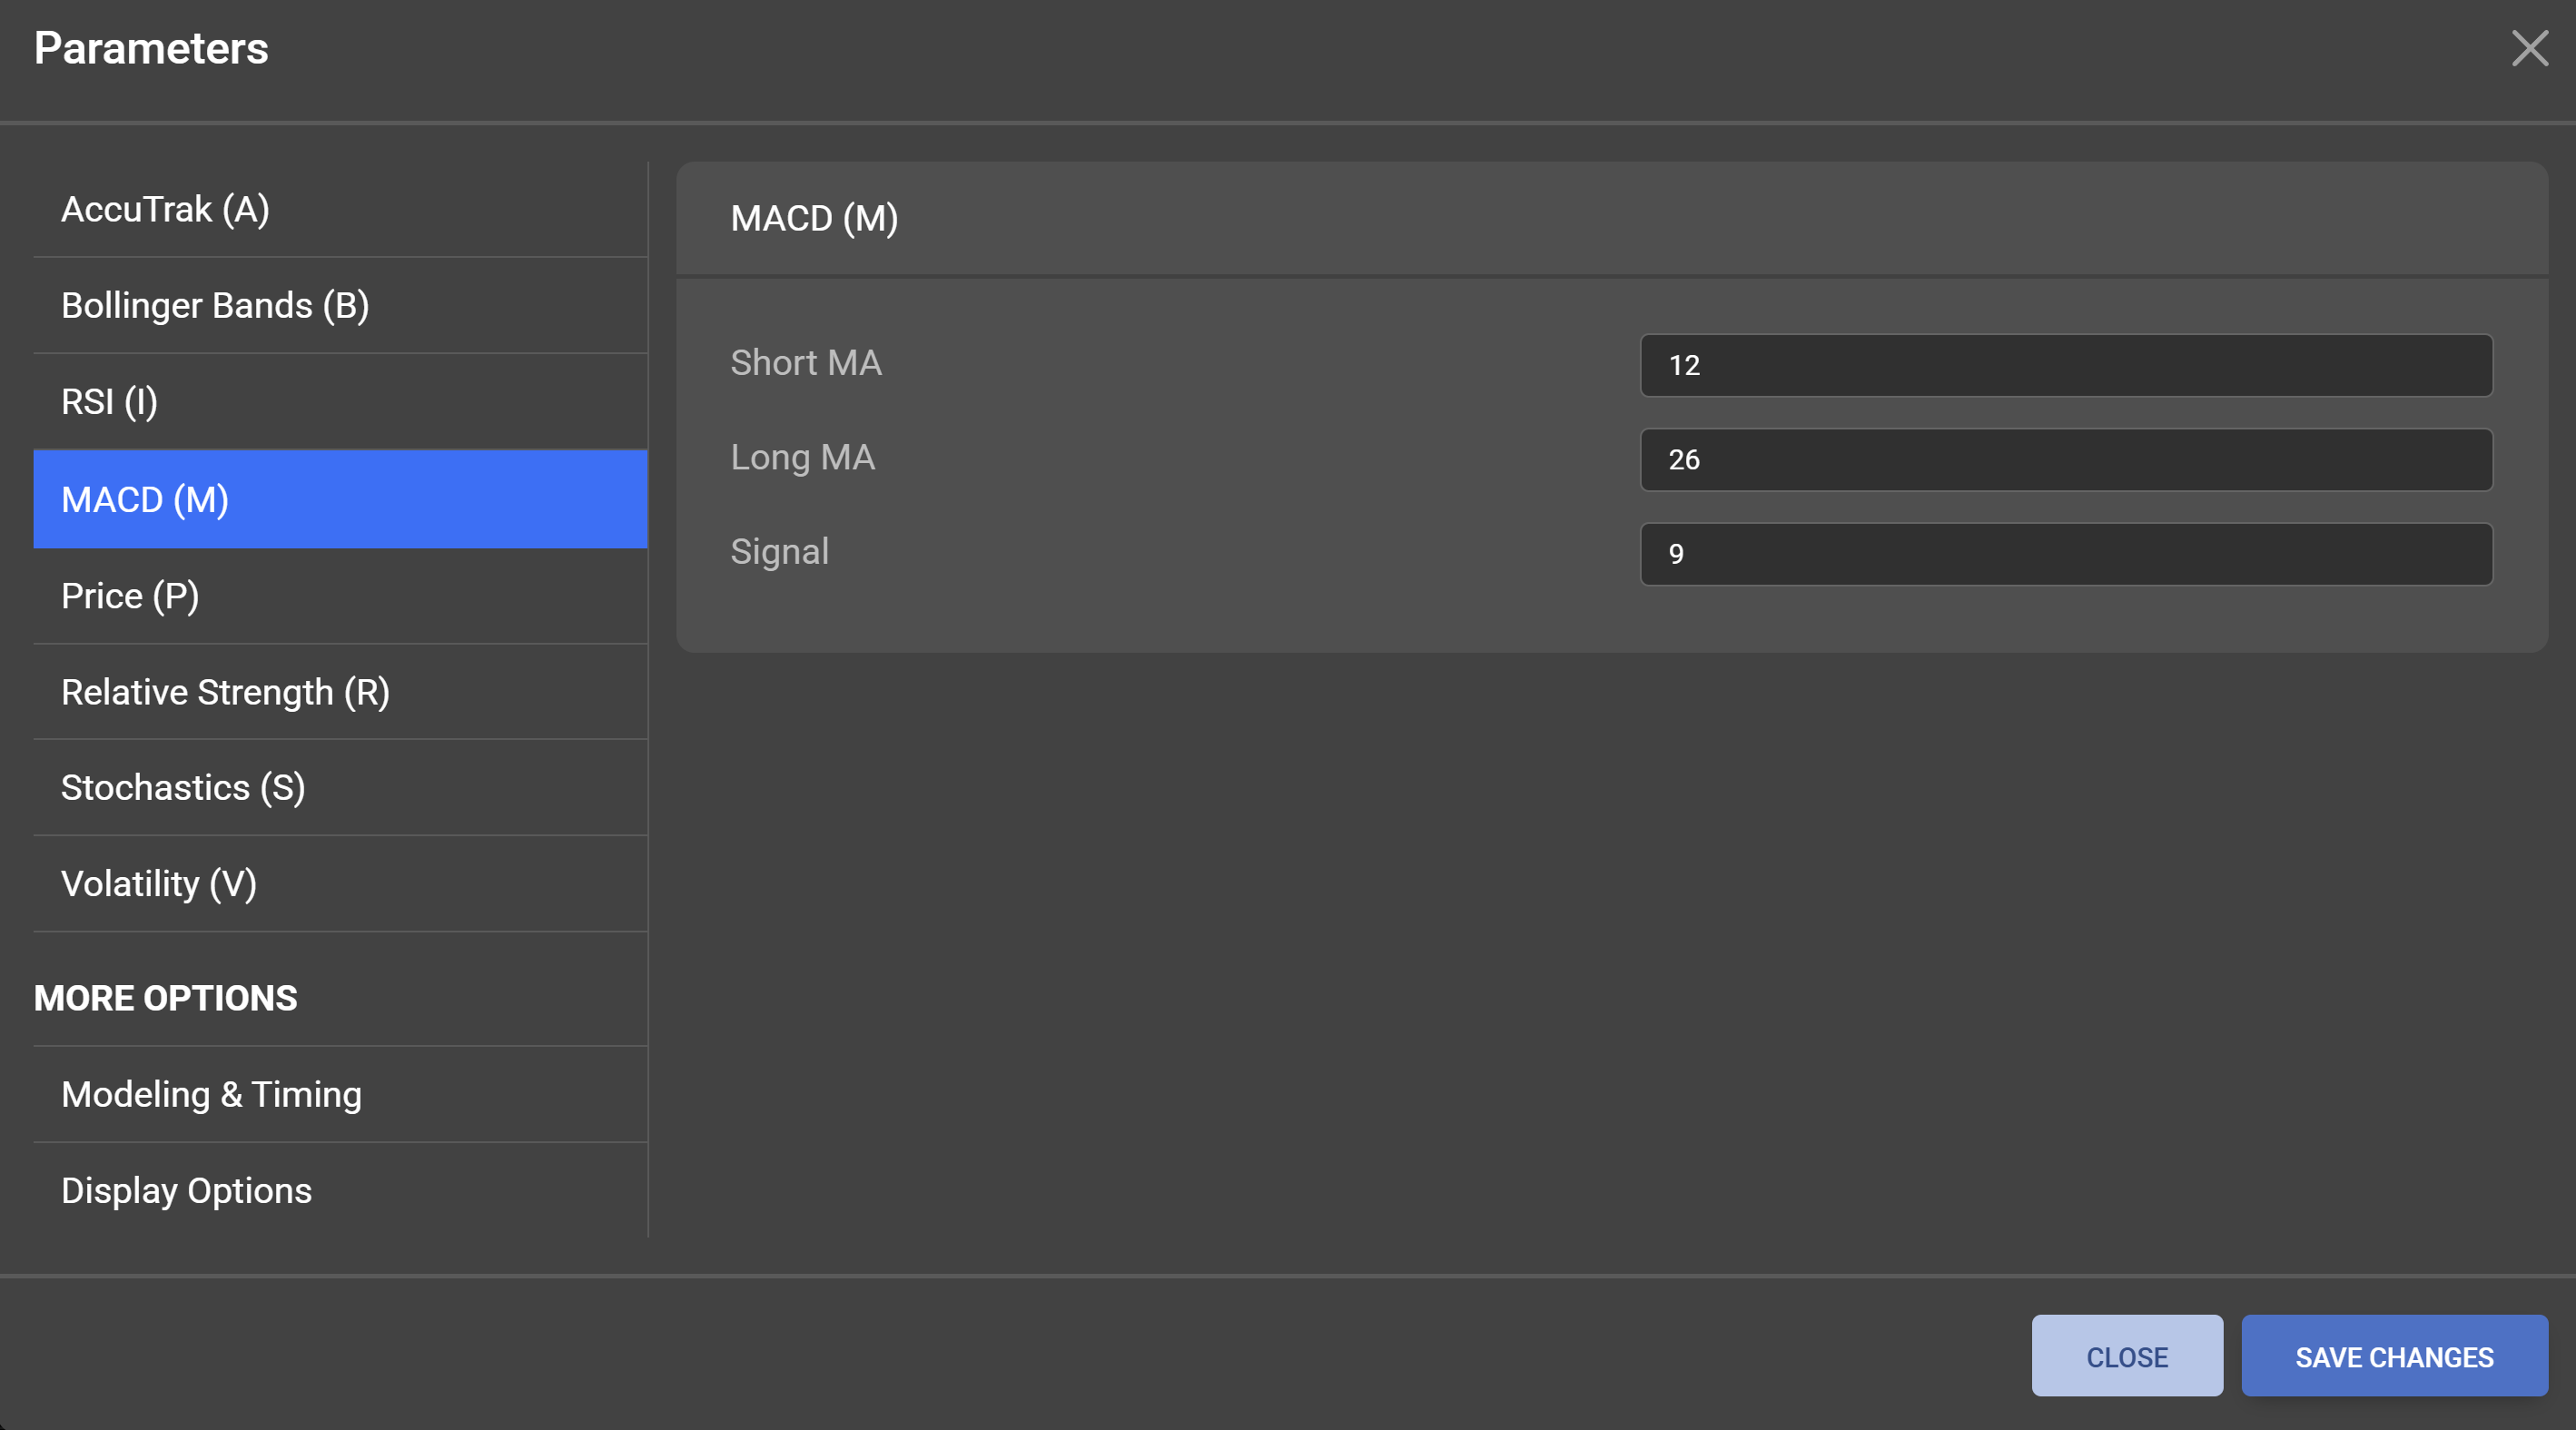Open the AccuTrak (A) settings
Screen dimensions: 2576x1430
pos(340,209)
